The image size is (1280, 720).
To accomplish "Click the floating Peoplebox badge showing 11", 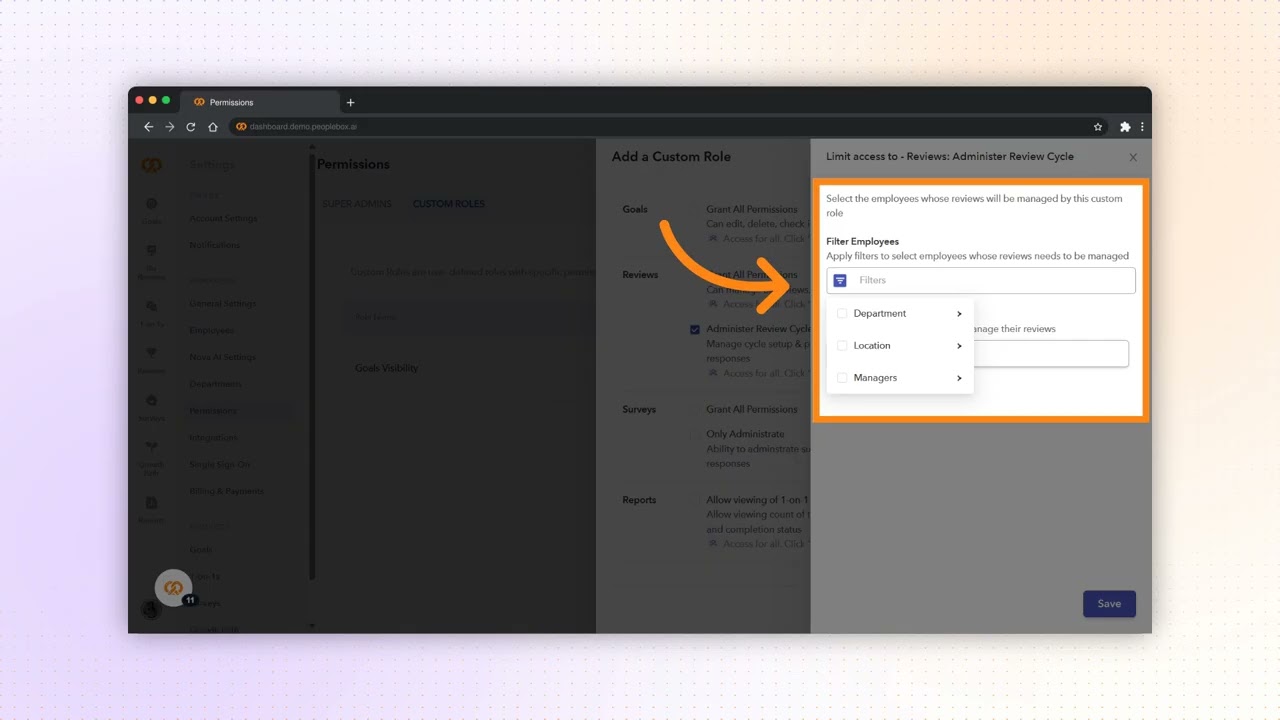I will click(x=174, y=588).
